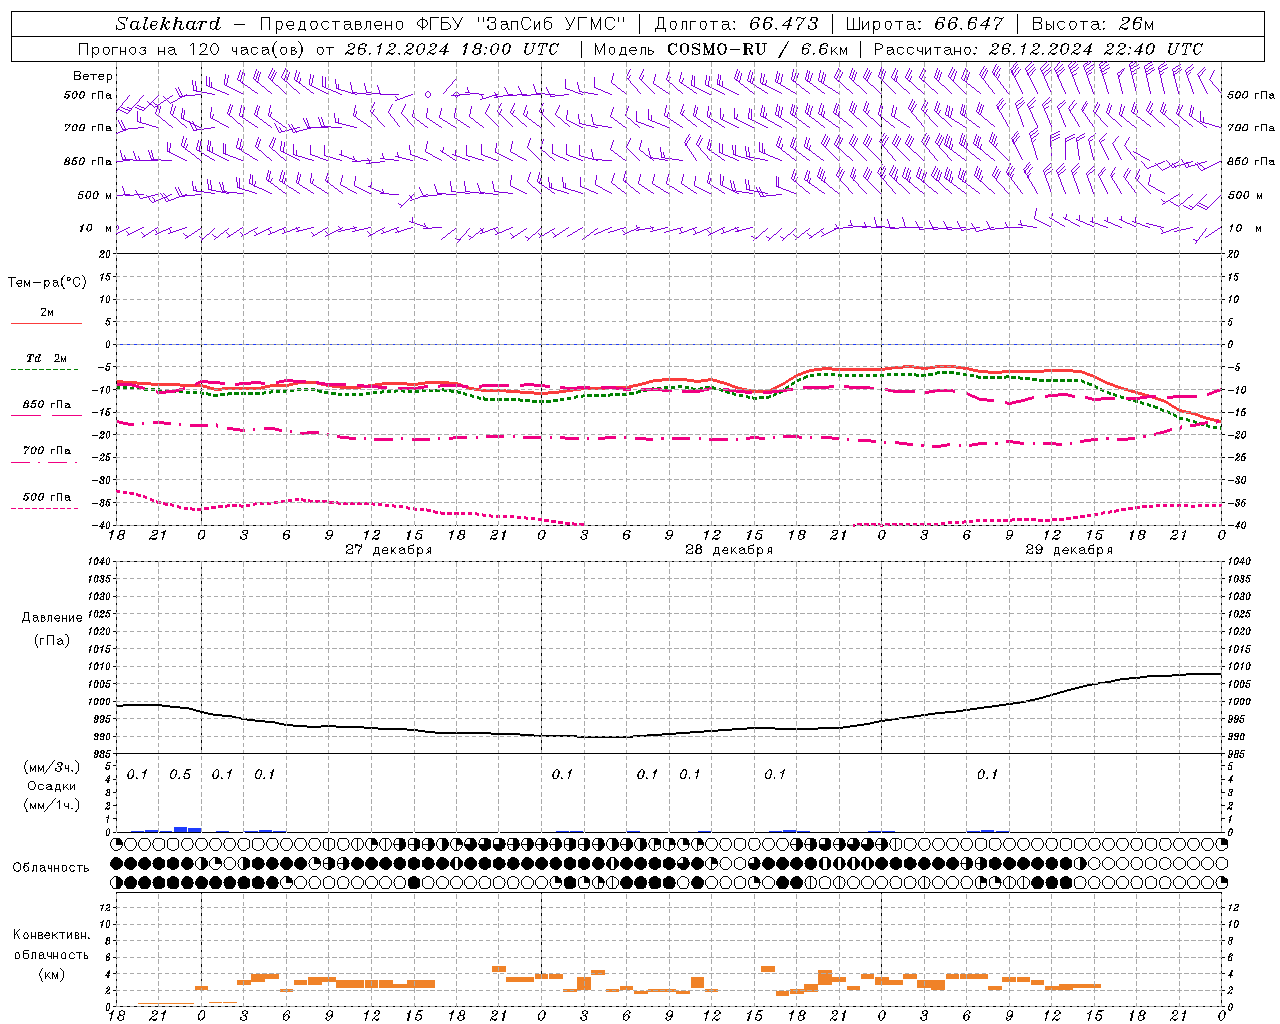Click the left '500 м' wind level label
Image resolution: width=1280 pixels, height=1024 pixels.
95,196
